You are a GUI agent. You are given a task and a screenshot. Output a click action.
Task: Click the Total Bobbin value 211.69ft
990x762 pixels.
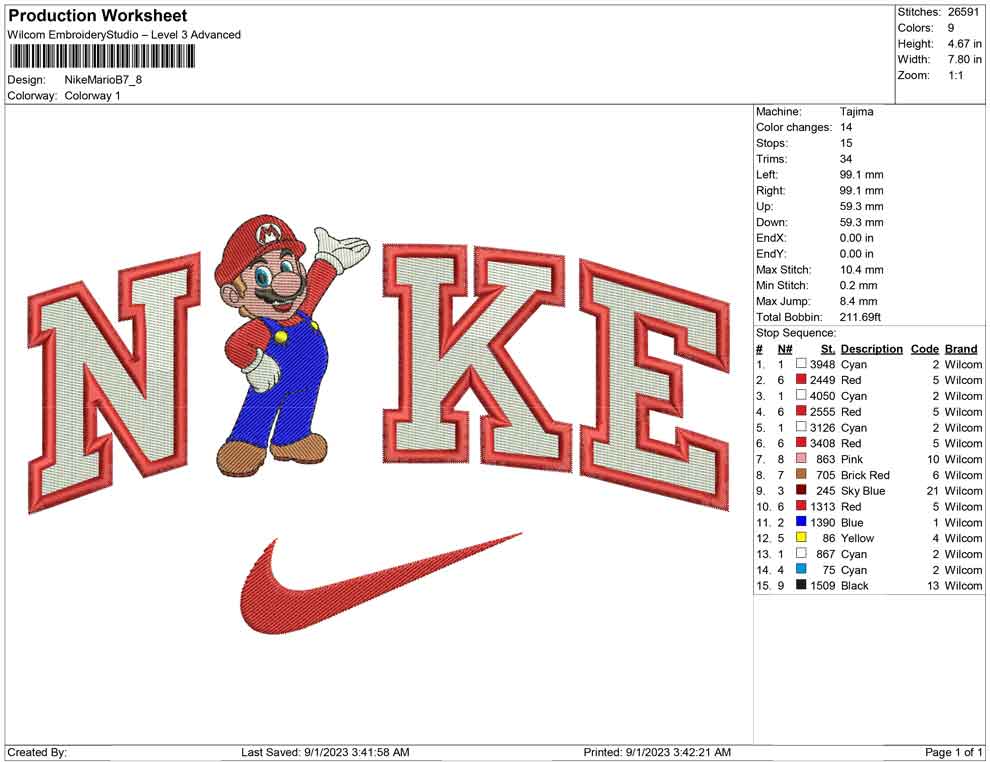tap(860, 317)
